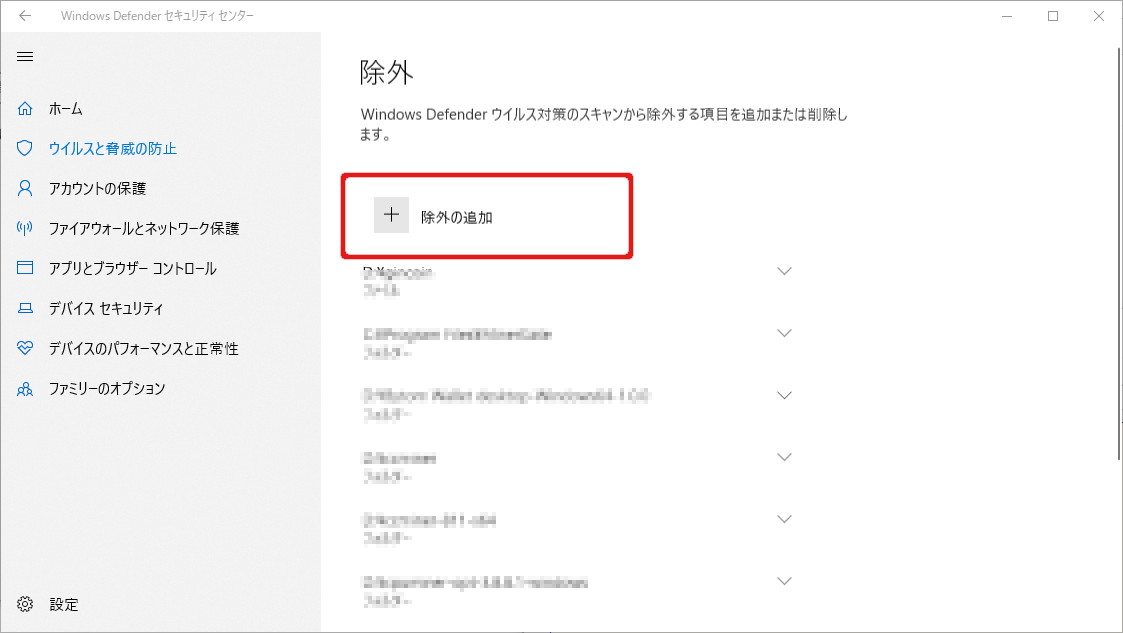Viewport: 1123px width, 633px height.
Task: Open ファミリーのオプション via its people icon
Action: click(x=25, y=388)
